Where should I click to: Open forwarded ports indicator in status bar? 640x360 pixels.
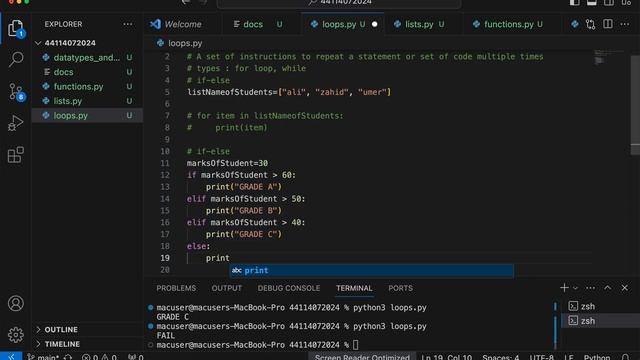tap(136, 357)
